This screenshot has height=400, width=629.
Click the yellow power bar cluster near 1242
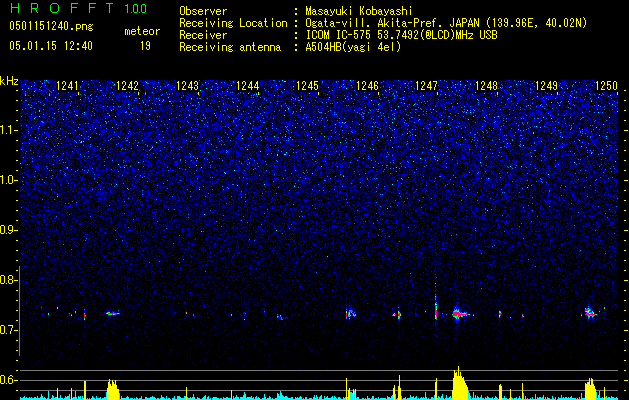(113, 389)
